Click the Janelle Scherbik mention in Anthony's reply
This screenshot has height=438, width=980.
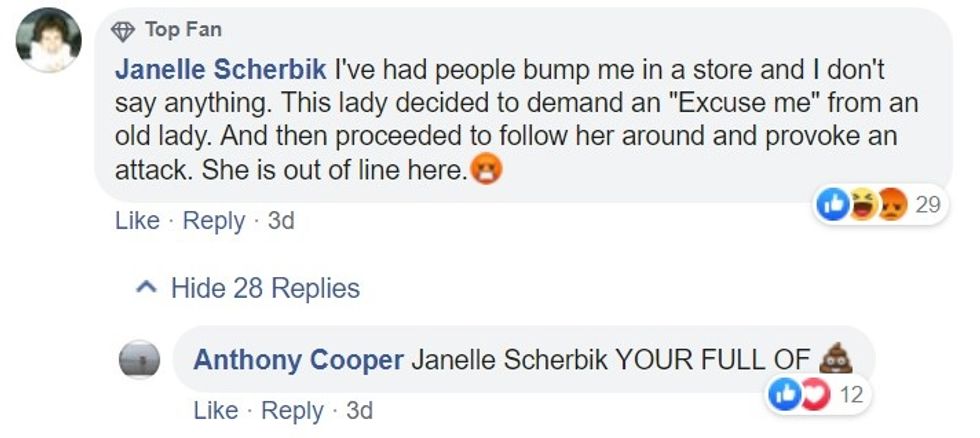[x=508, y=360]
